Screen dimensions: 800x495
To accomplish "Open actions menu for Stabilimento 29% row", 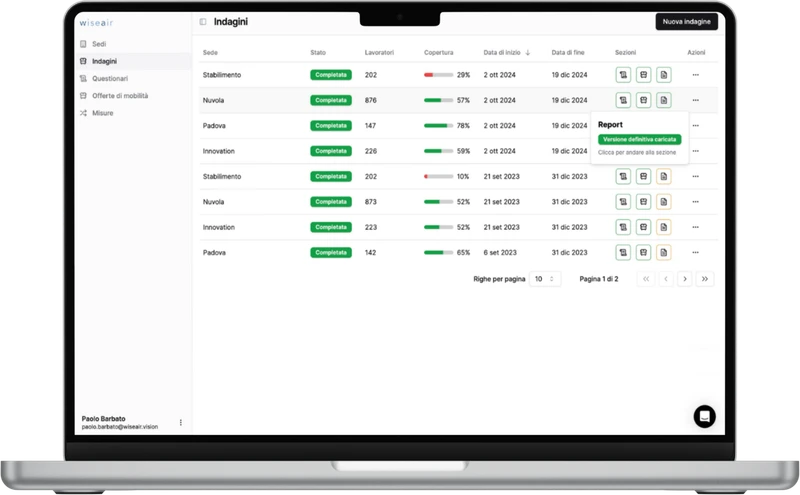I will [695, 75].
